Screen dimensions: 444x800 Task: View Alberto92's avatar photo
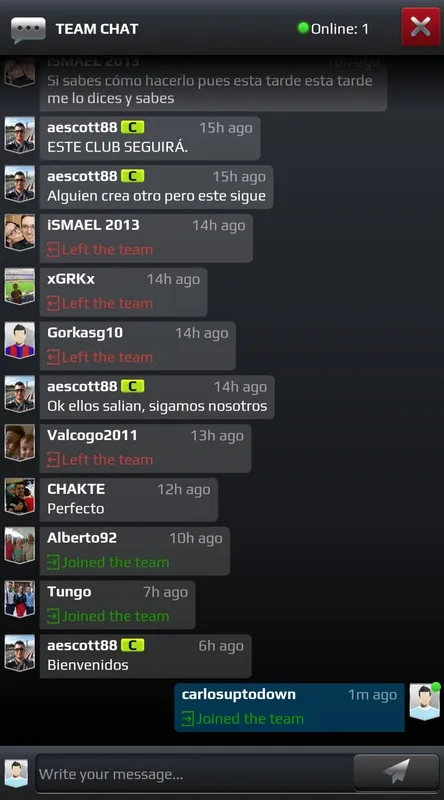pyautogui.click(x=19, y=545)
